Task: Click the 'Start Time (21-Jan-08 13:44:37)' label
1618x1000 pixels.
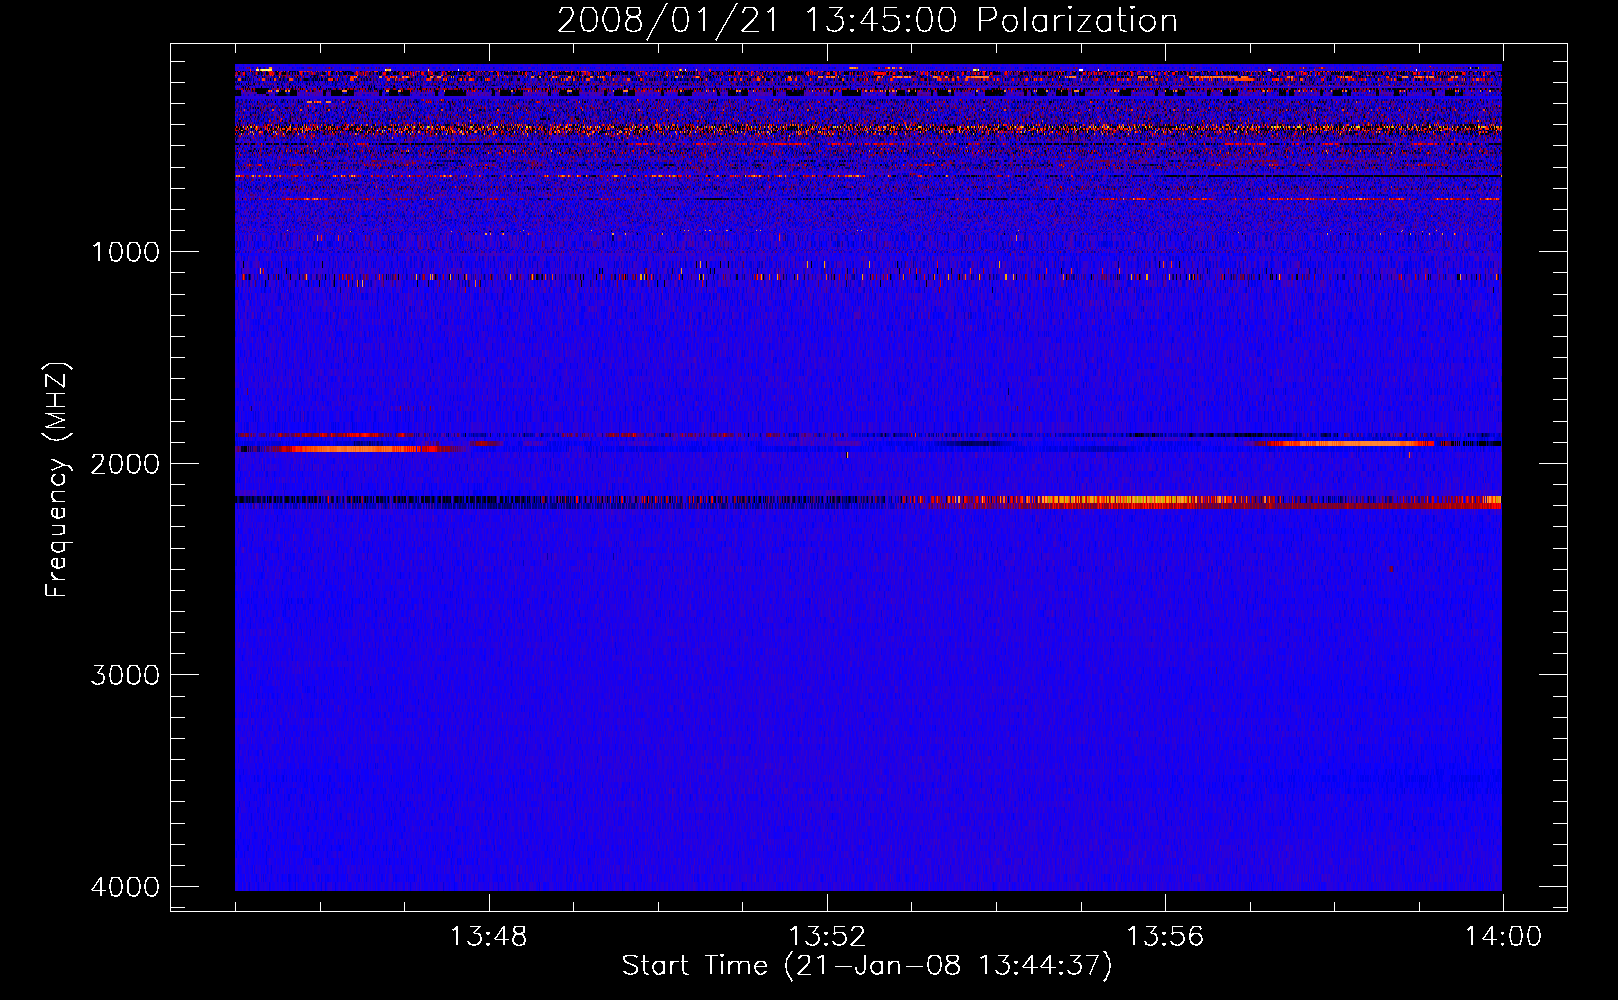Action: 867,966
